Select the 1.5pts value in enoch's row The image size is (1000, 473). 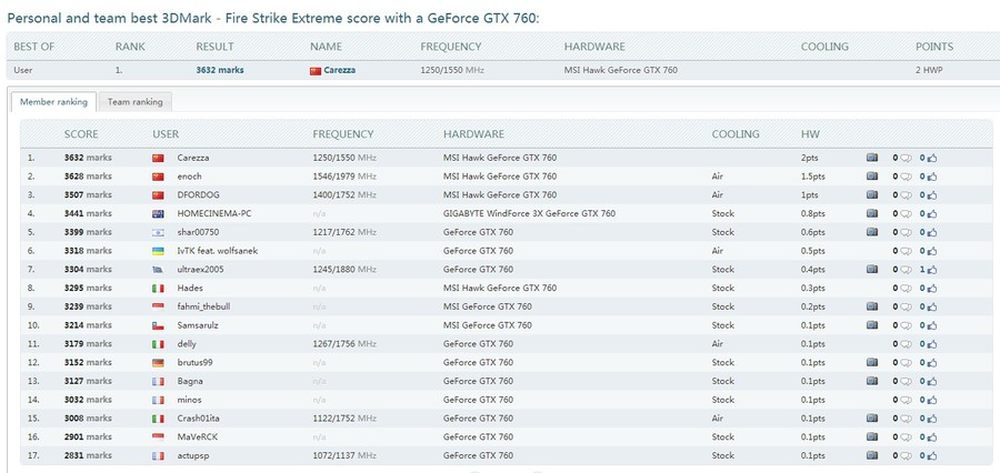point(813,176)
